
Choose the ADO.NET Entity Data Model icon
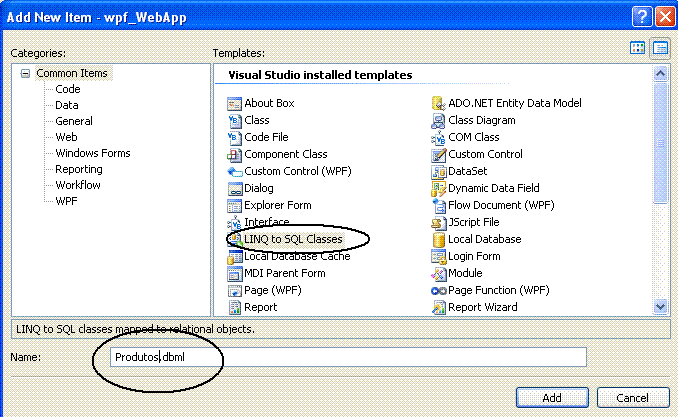point(438,103)
